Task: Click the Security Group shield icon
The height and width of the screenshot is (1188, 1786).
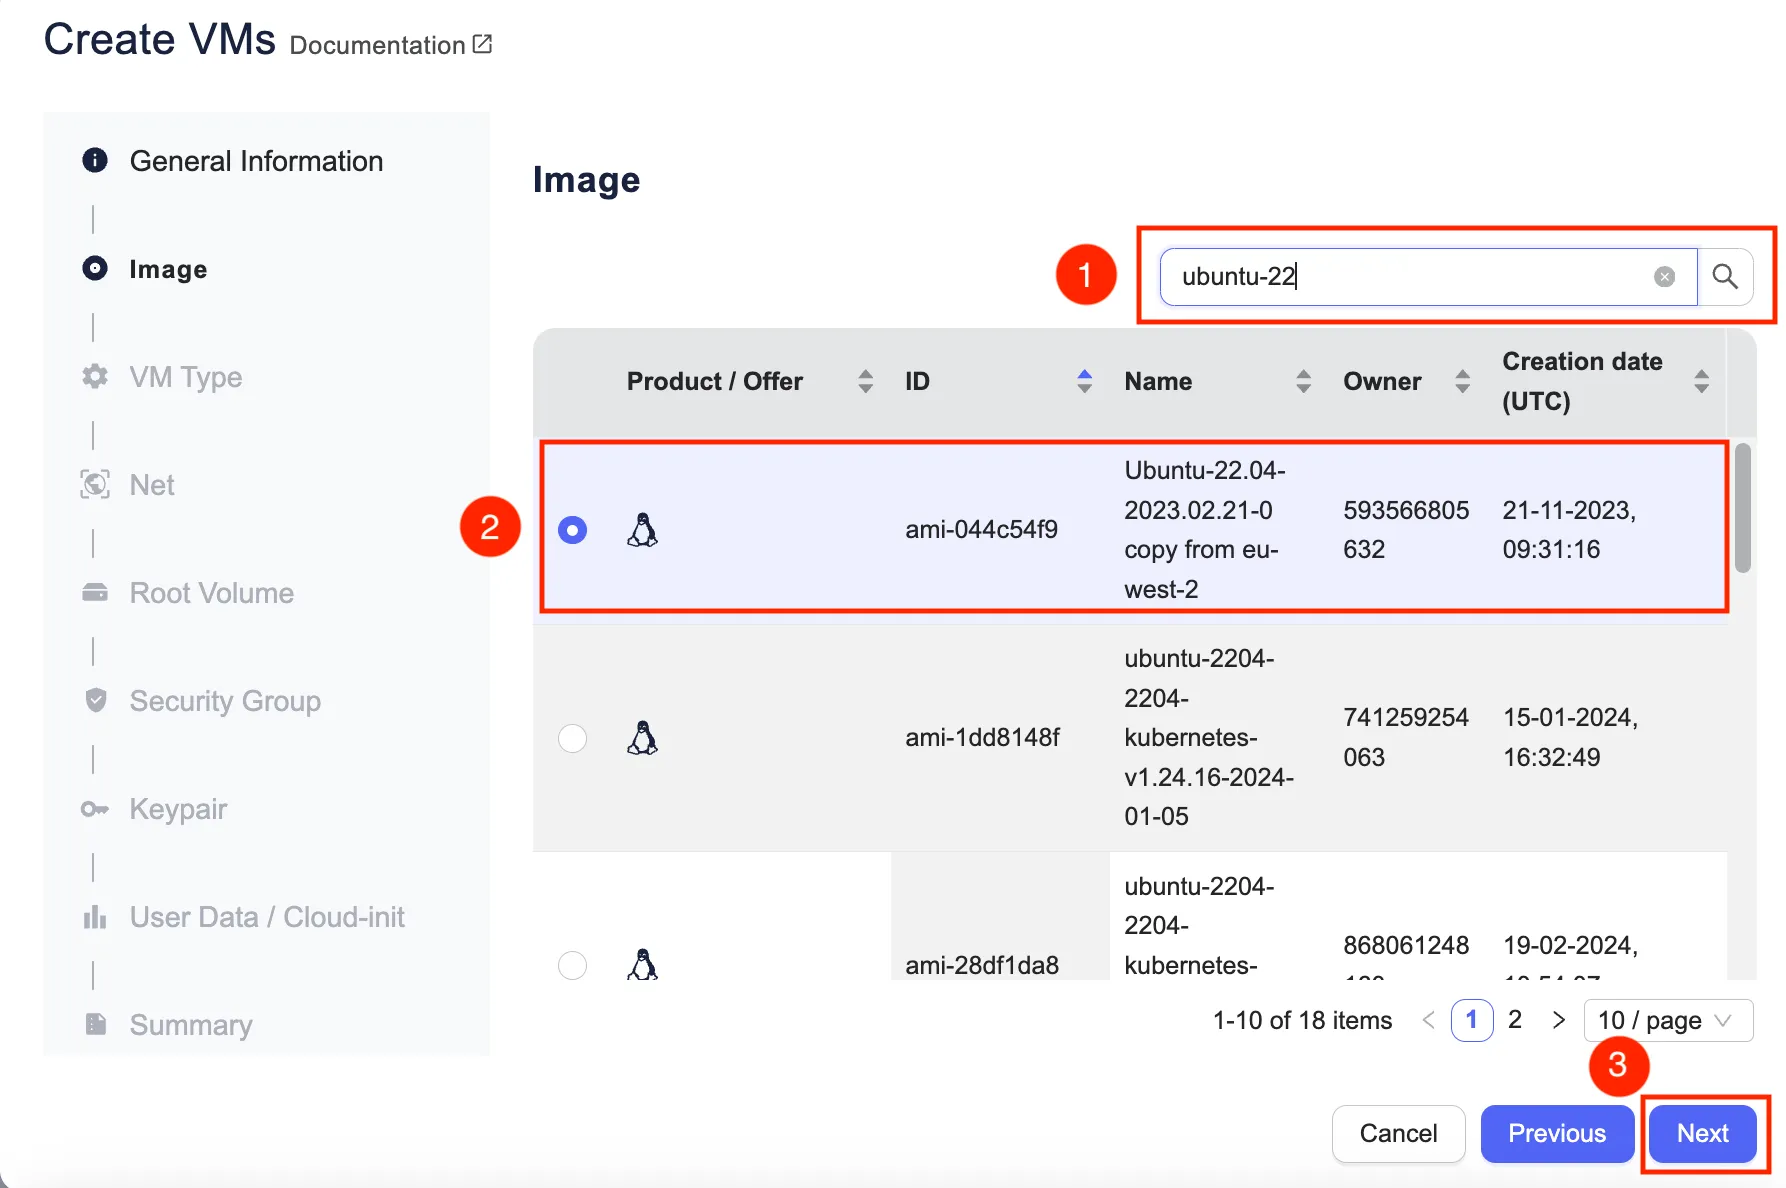Action: tap(95, 701)
